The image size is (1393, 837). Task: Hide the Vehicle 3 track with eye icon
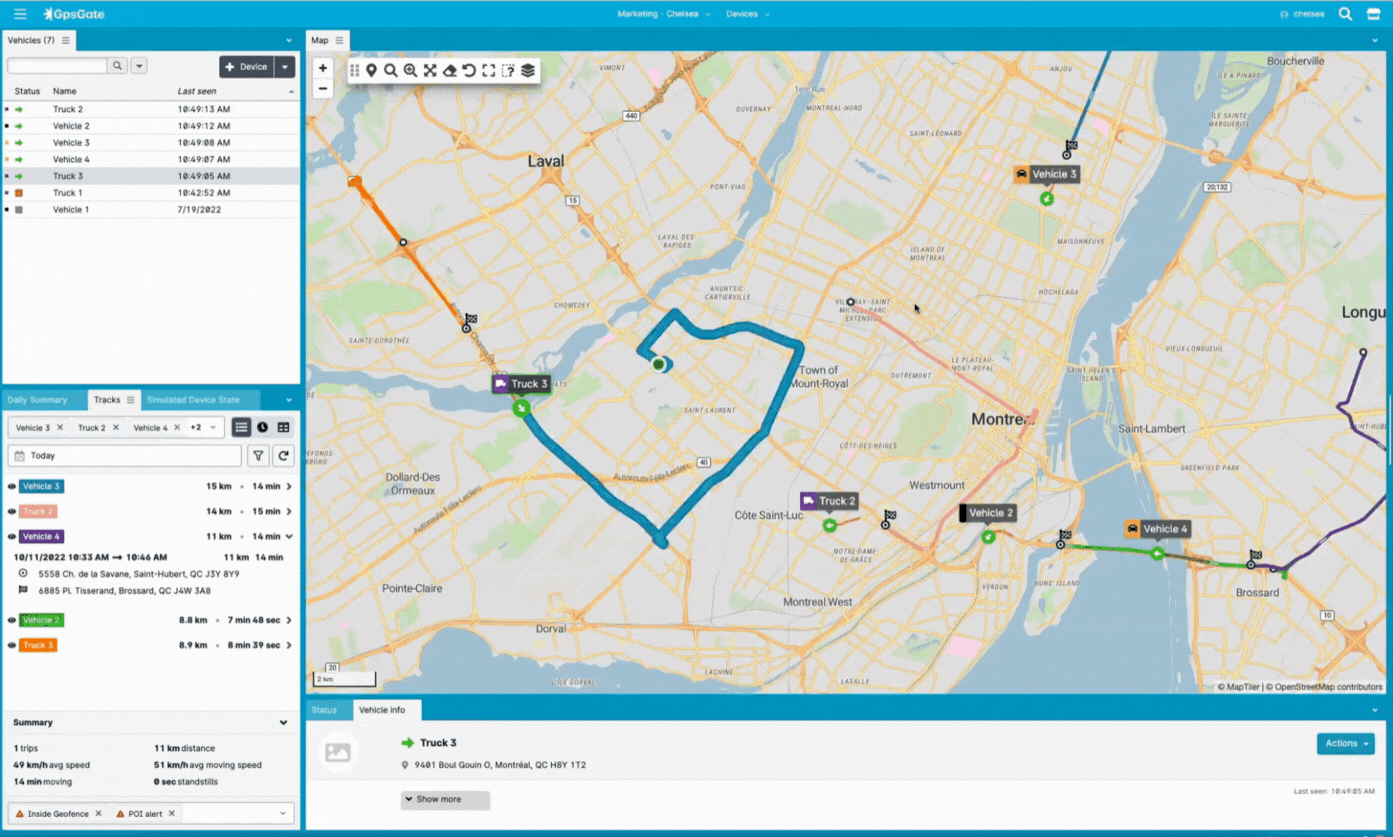(12, 487)
